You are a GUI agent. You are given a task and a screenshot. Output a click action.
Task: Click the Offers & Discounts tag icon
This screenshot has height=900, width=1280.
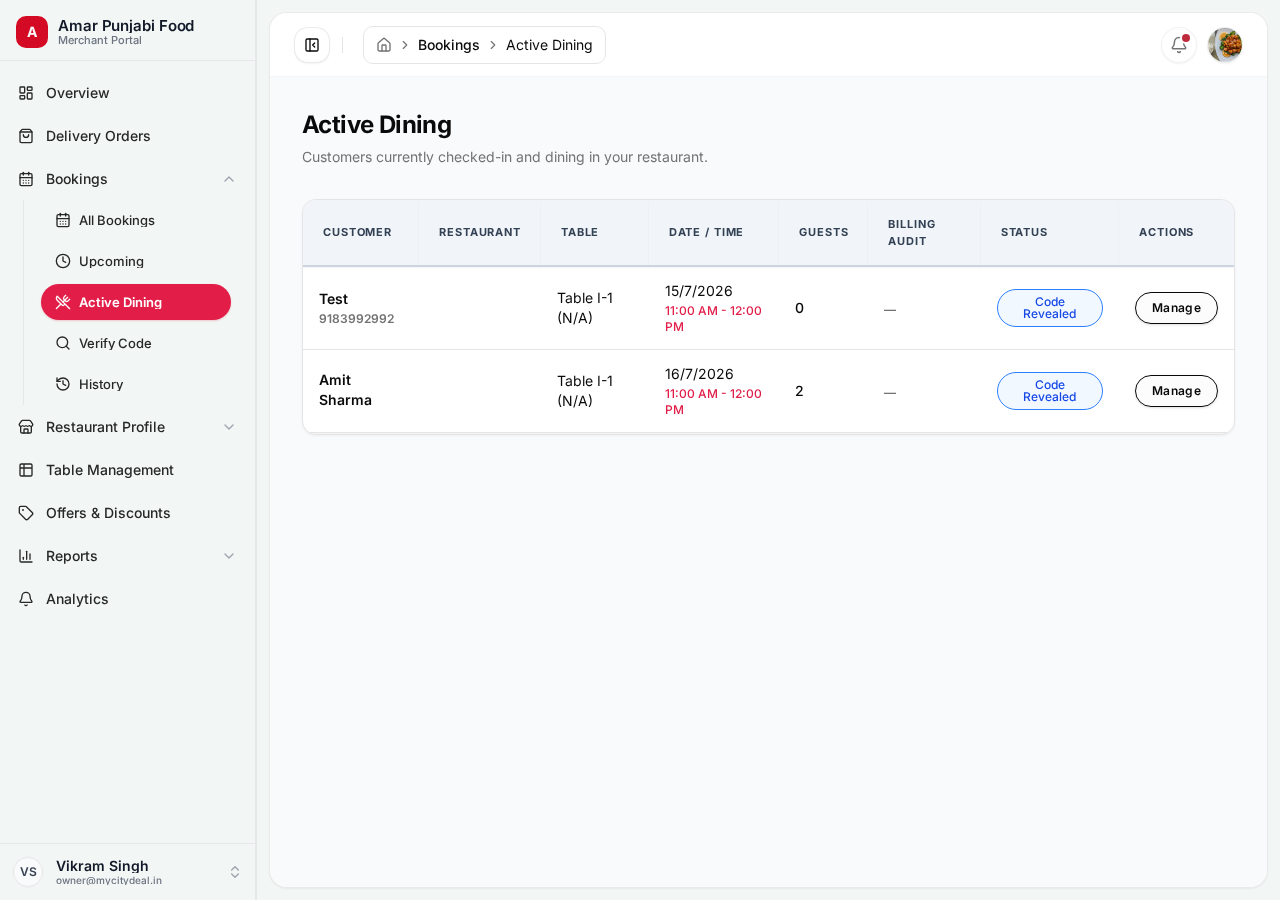click(26, 513)
